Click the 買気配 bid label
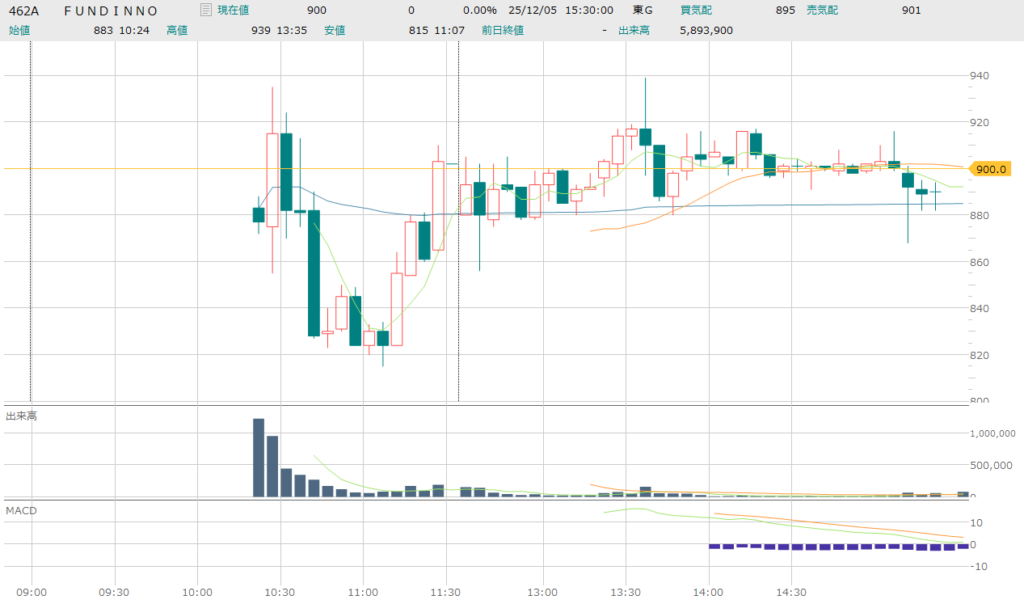This screenshot has width=1024, height=604. [695, 10]
